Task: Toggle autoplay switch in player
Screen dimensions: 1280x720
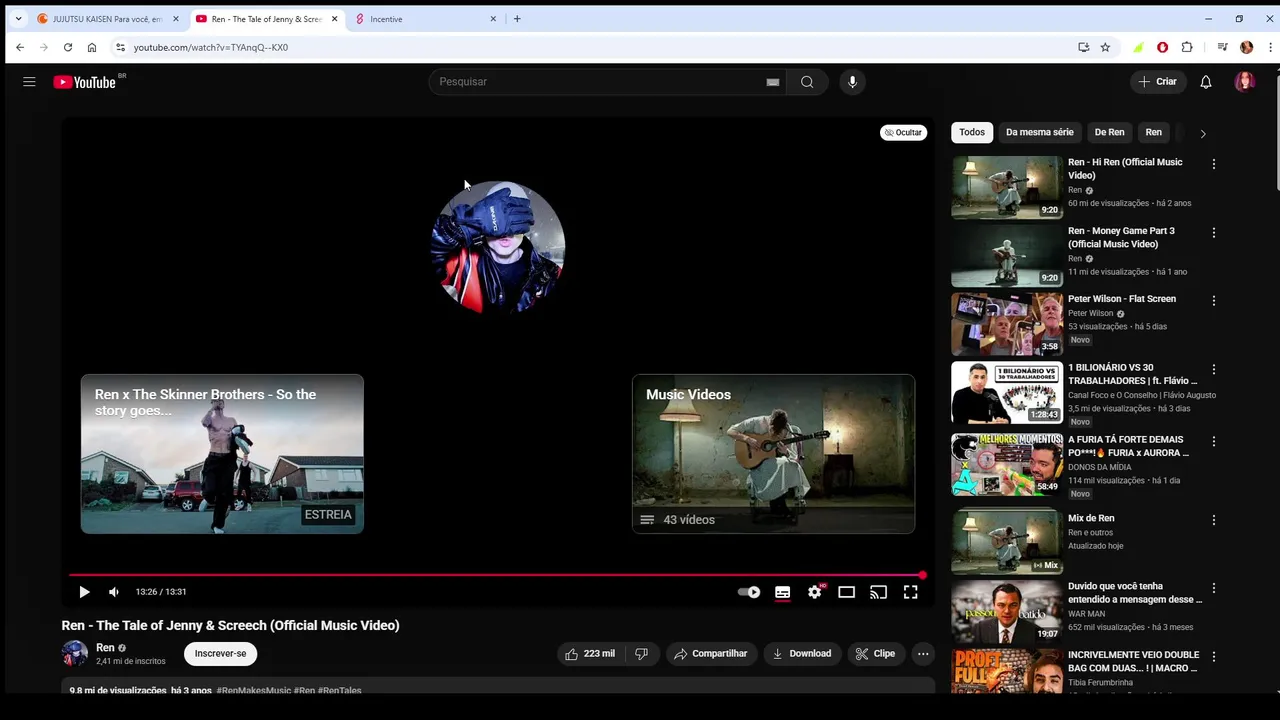Action: 749,592
